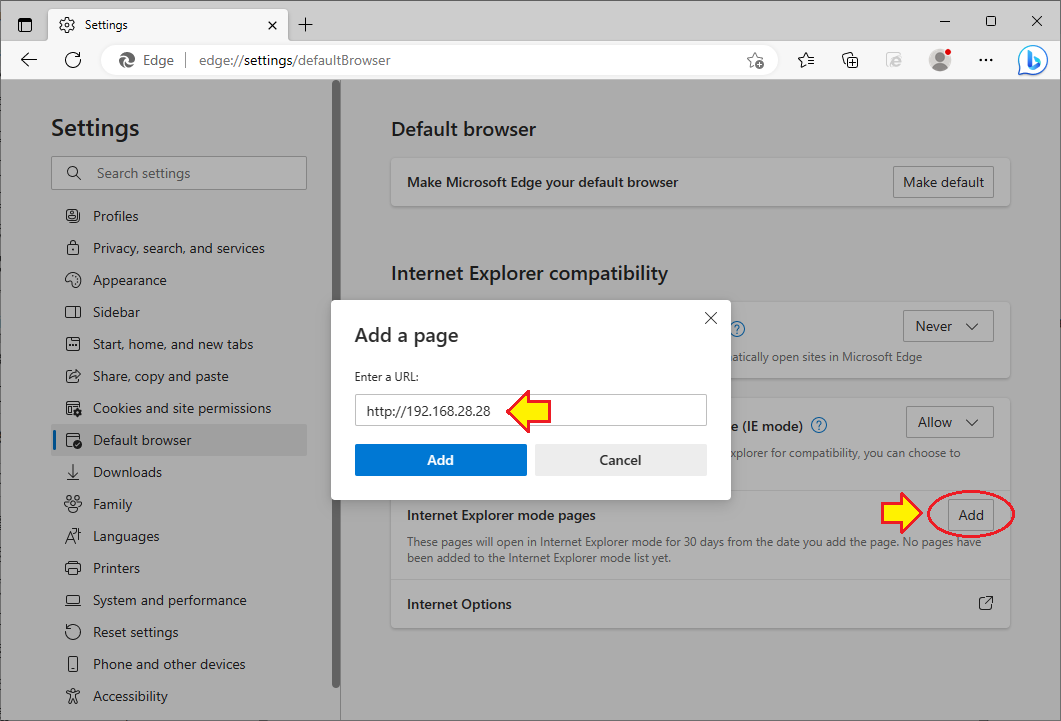Click the Default browser heading
The image size is (1061, 721).
[464, 129]
